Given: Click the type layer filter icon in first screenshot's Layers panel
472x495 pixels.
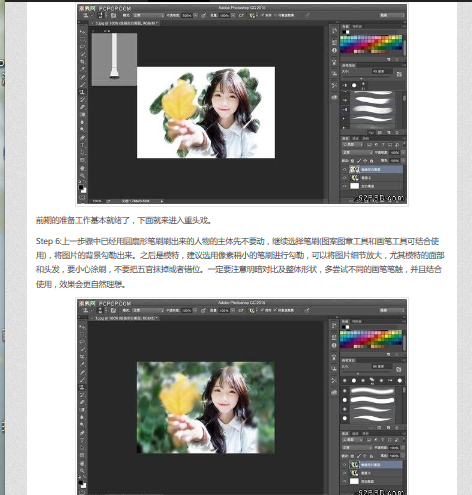Looking at the screenshot, I should pyautogui.click(x=383, y=145).
